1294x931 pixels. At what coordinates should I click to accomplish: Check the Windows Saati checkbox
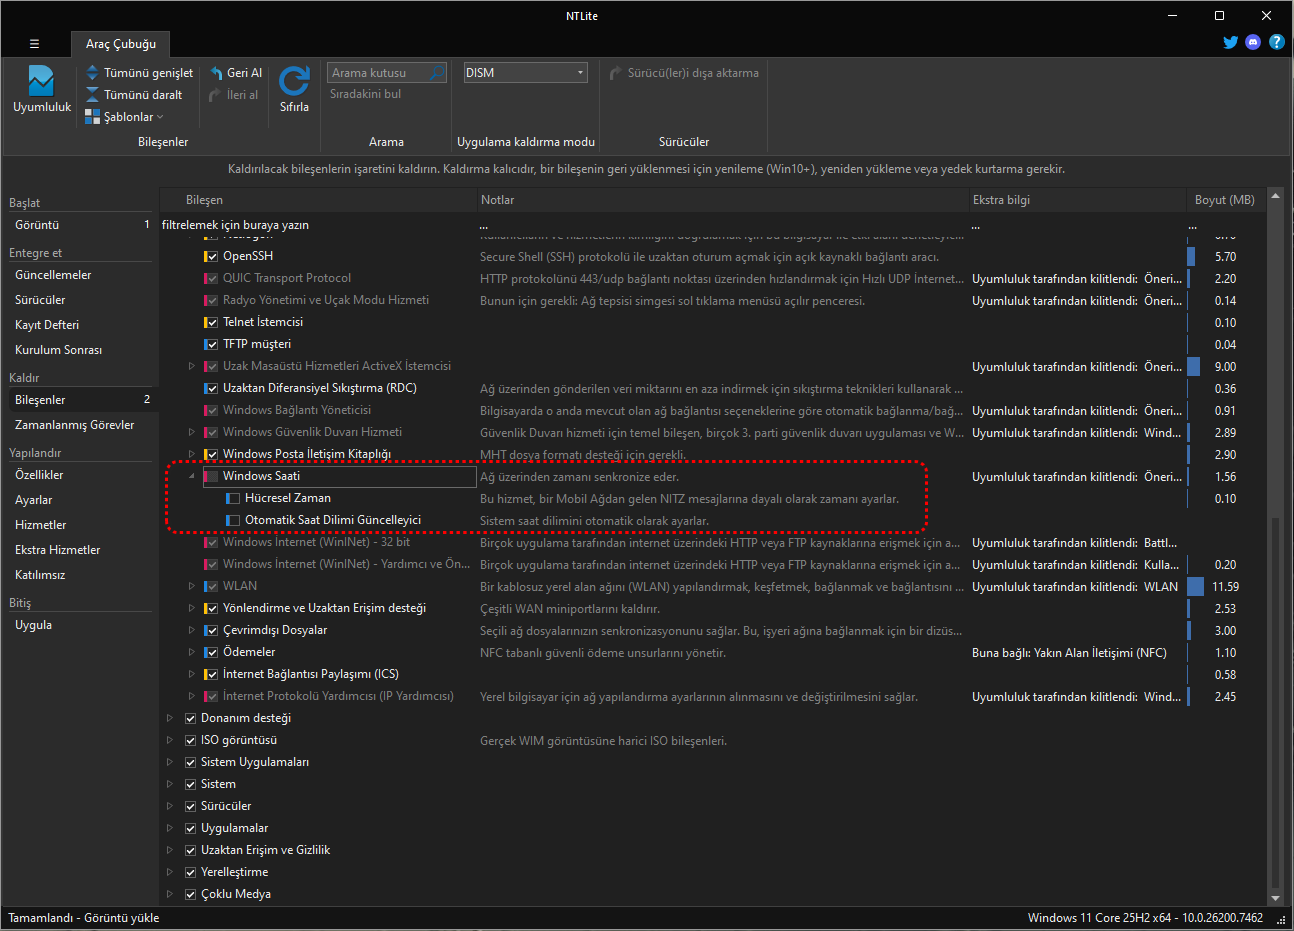pos(211,477)
